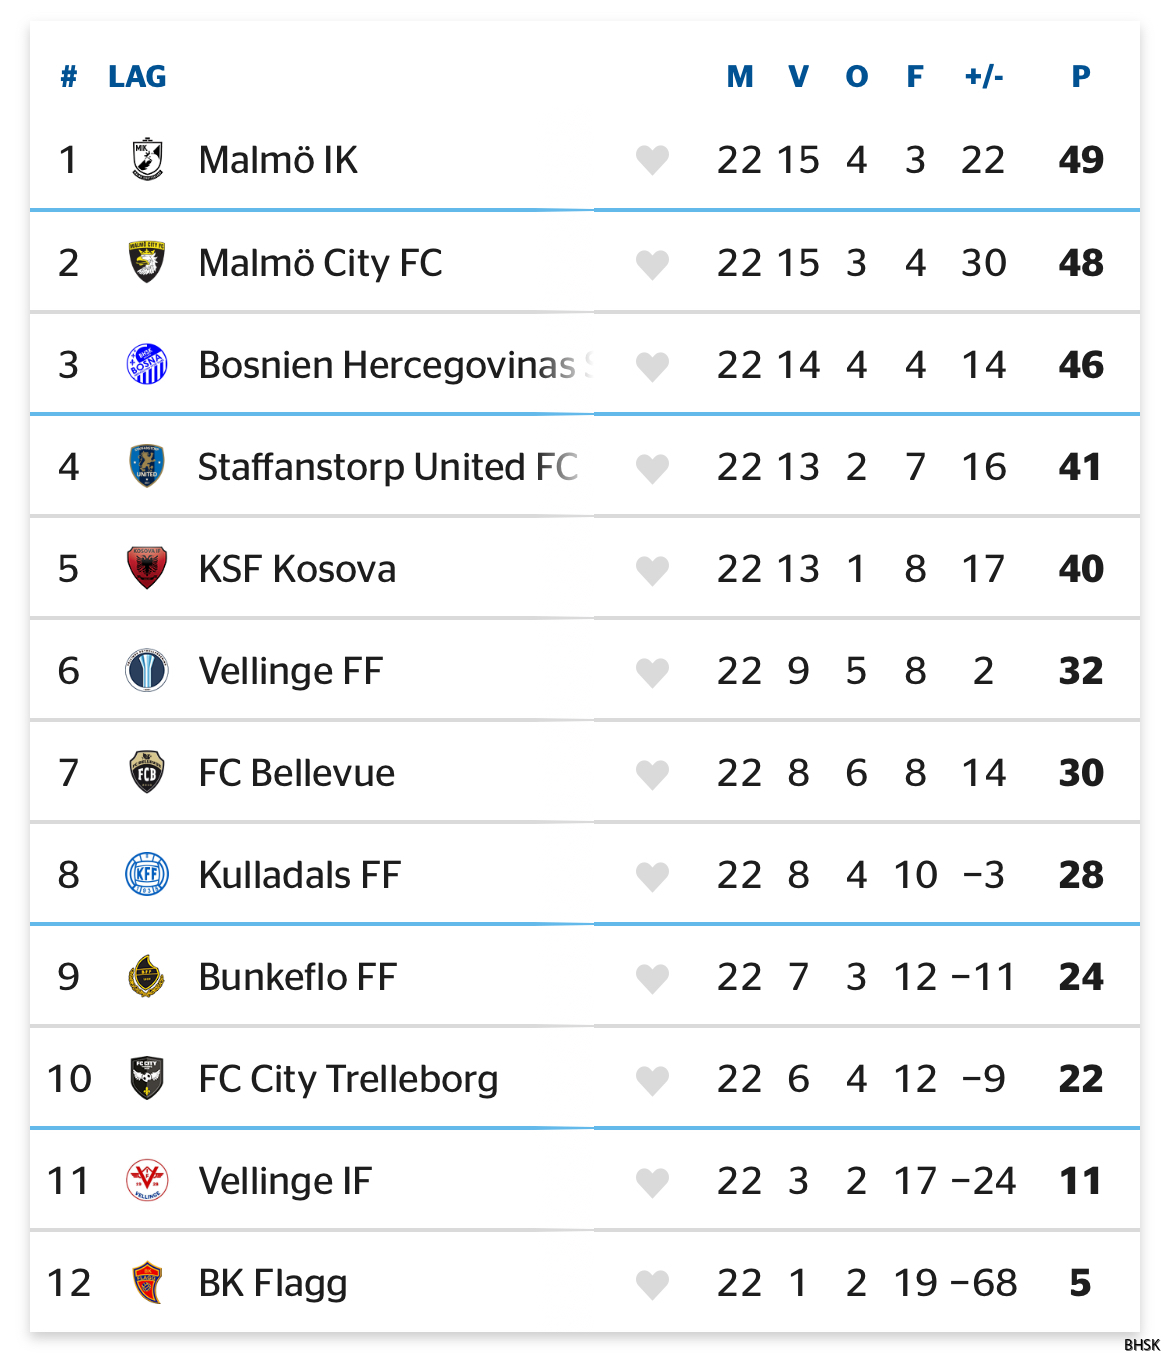Open the Kulladals FF team link

coord(300,875)
